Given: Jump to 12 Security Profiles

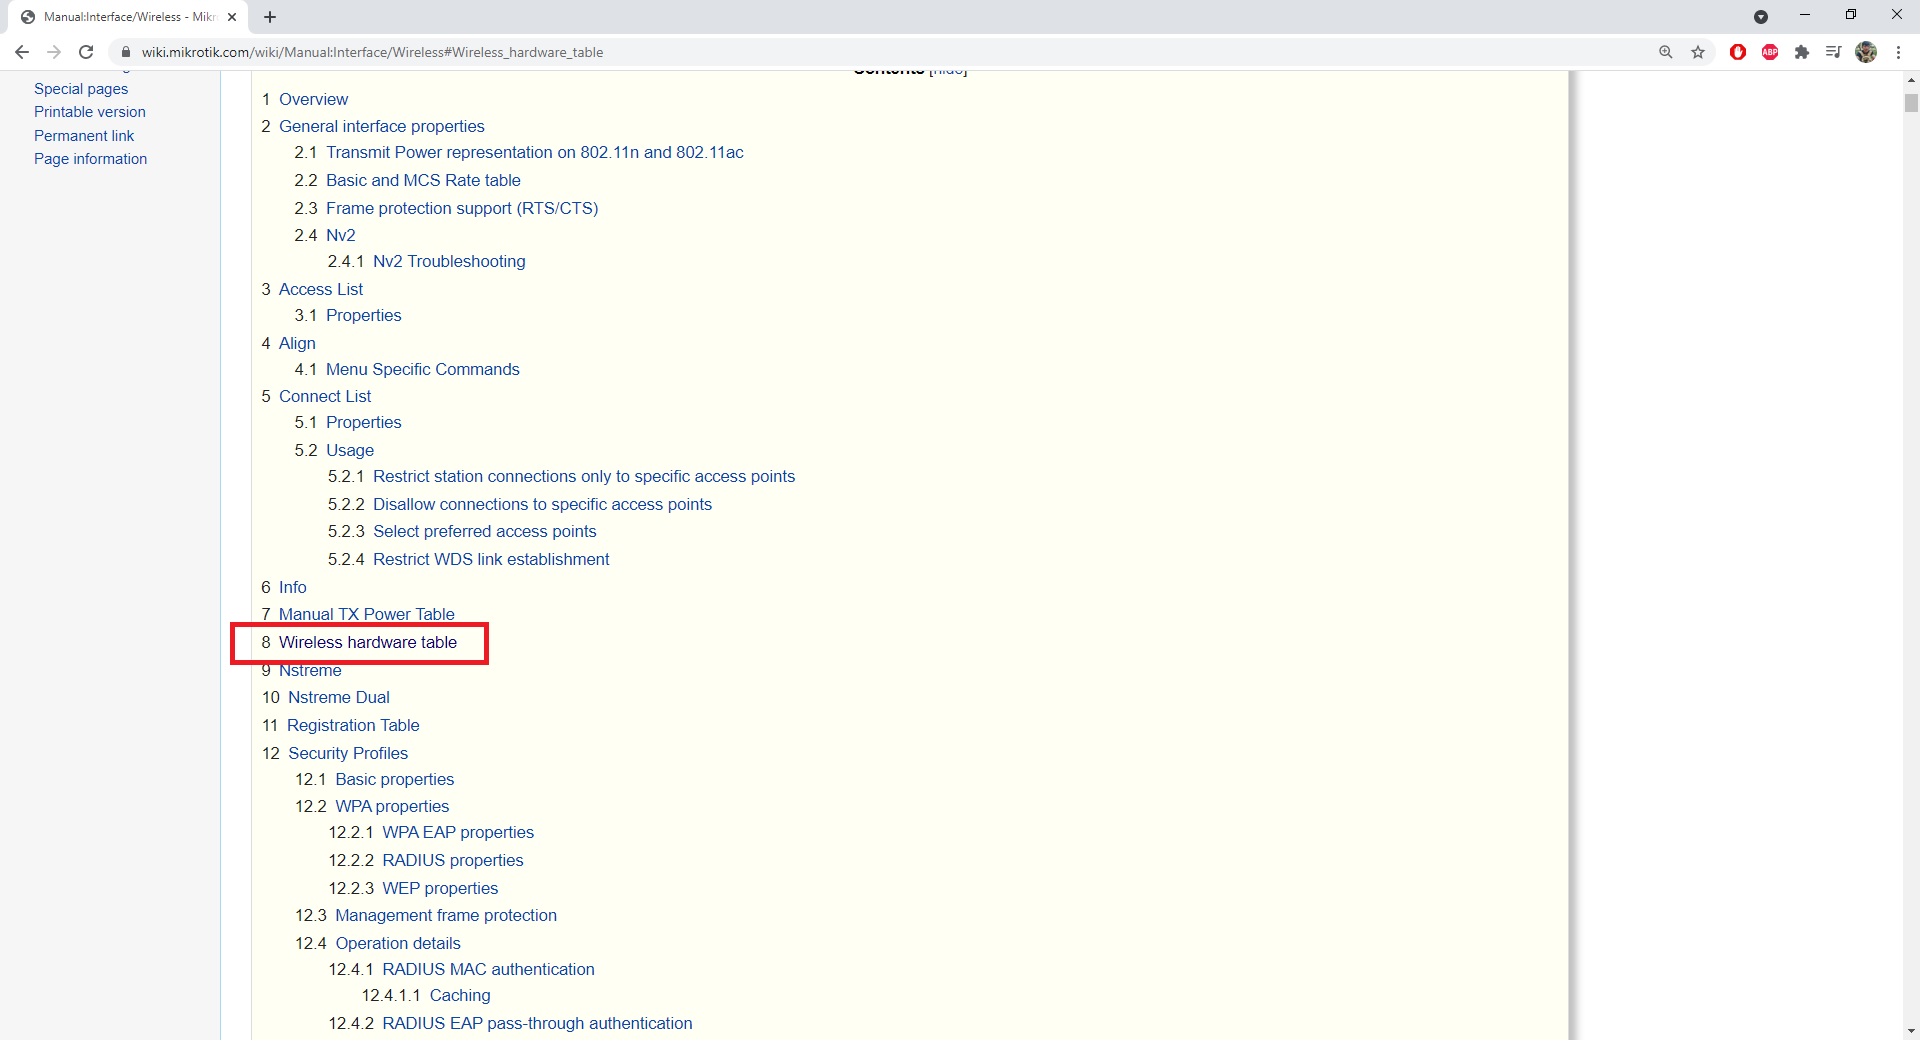Looking at the screenshot, I should (x=350, y=754).
